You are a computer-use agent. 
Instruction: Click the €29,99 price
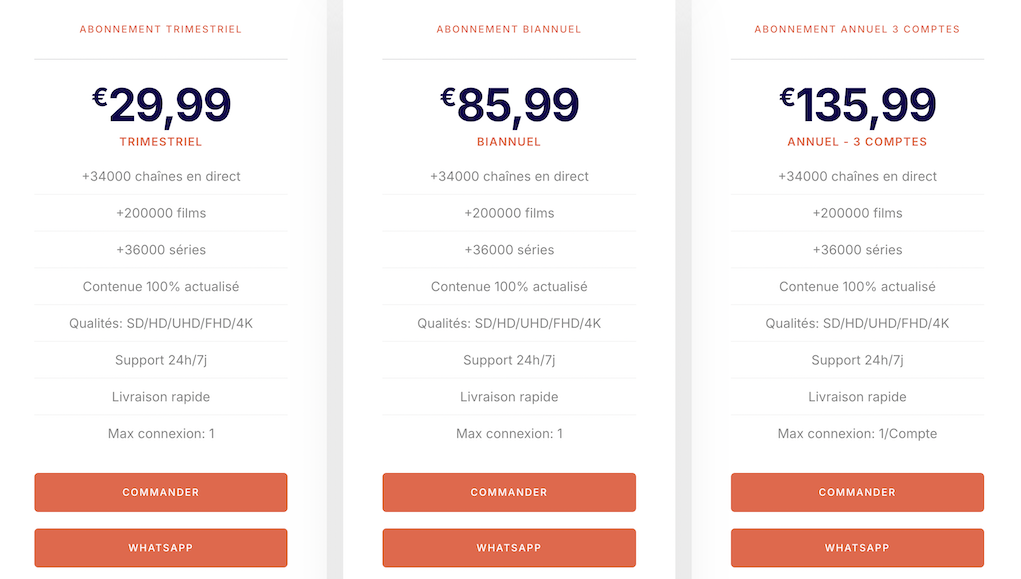162,105
